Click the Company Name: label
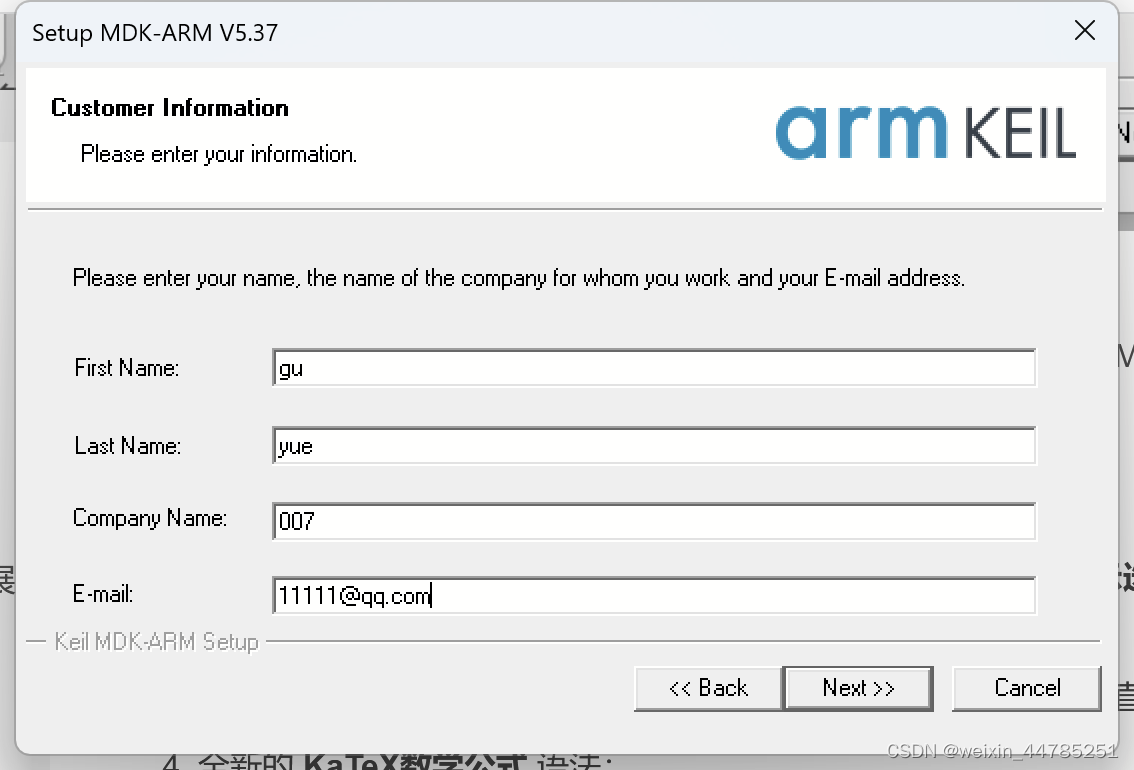The height and width of the screenshot is (770, 1134). pyautogui.click(x=150, y=518)
